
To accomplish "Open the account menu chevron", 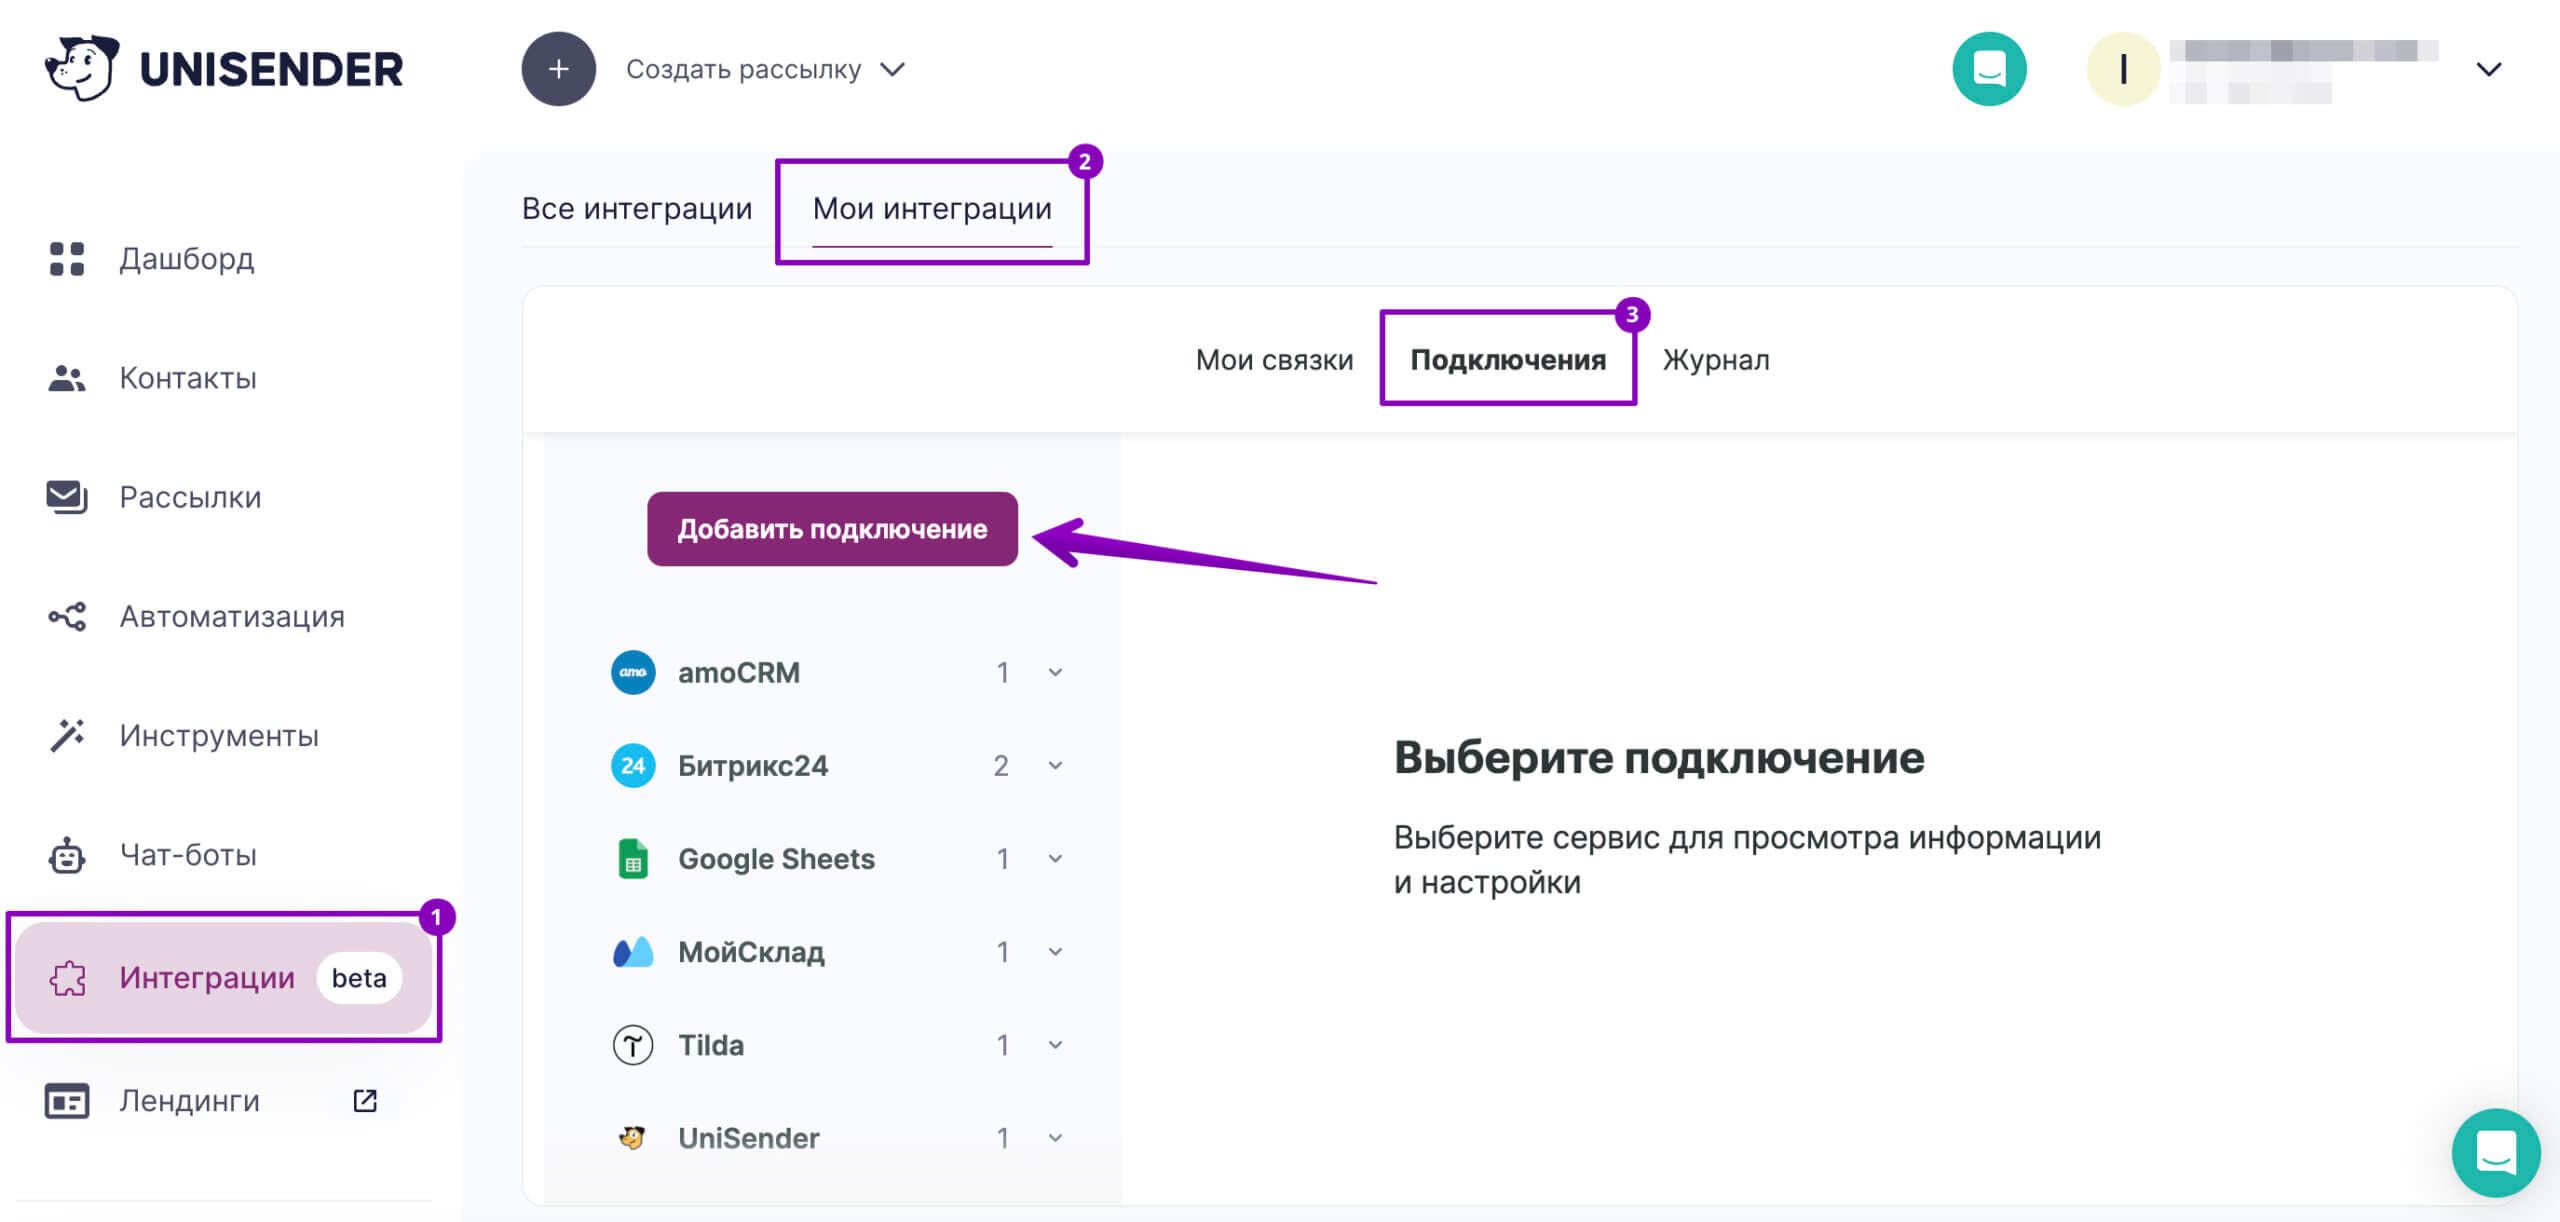I will tap(2489, 69).
